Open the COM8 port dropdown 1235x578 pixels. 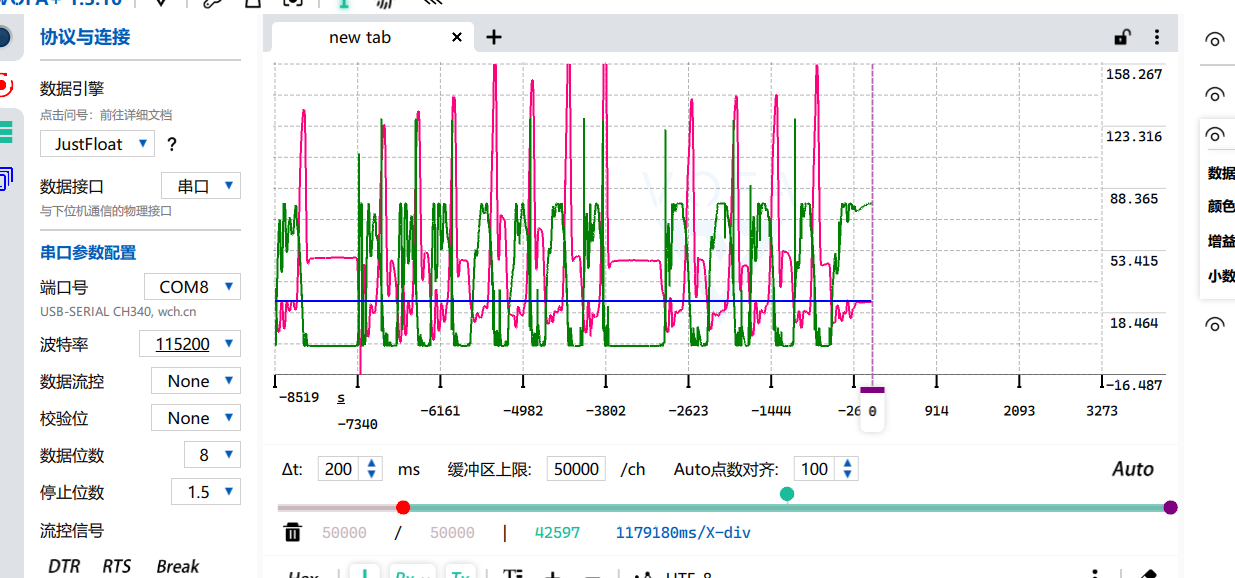point(192,287)
